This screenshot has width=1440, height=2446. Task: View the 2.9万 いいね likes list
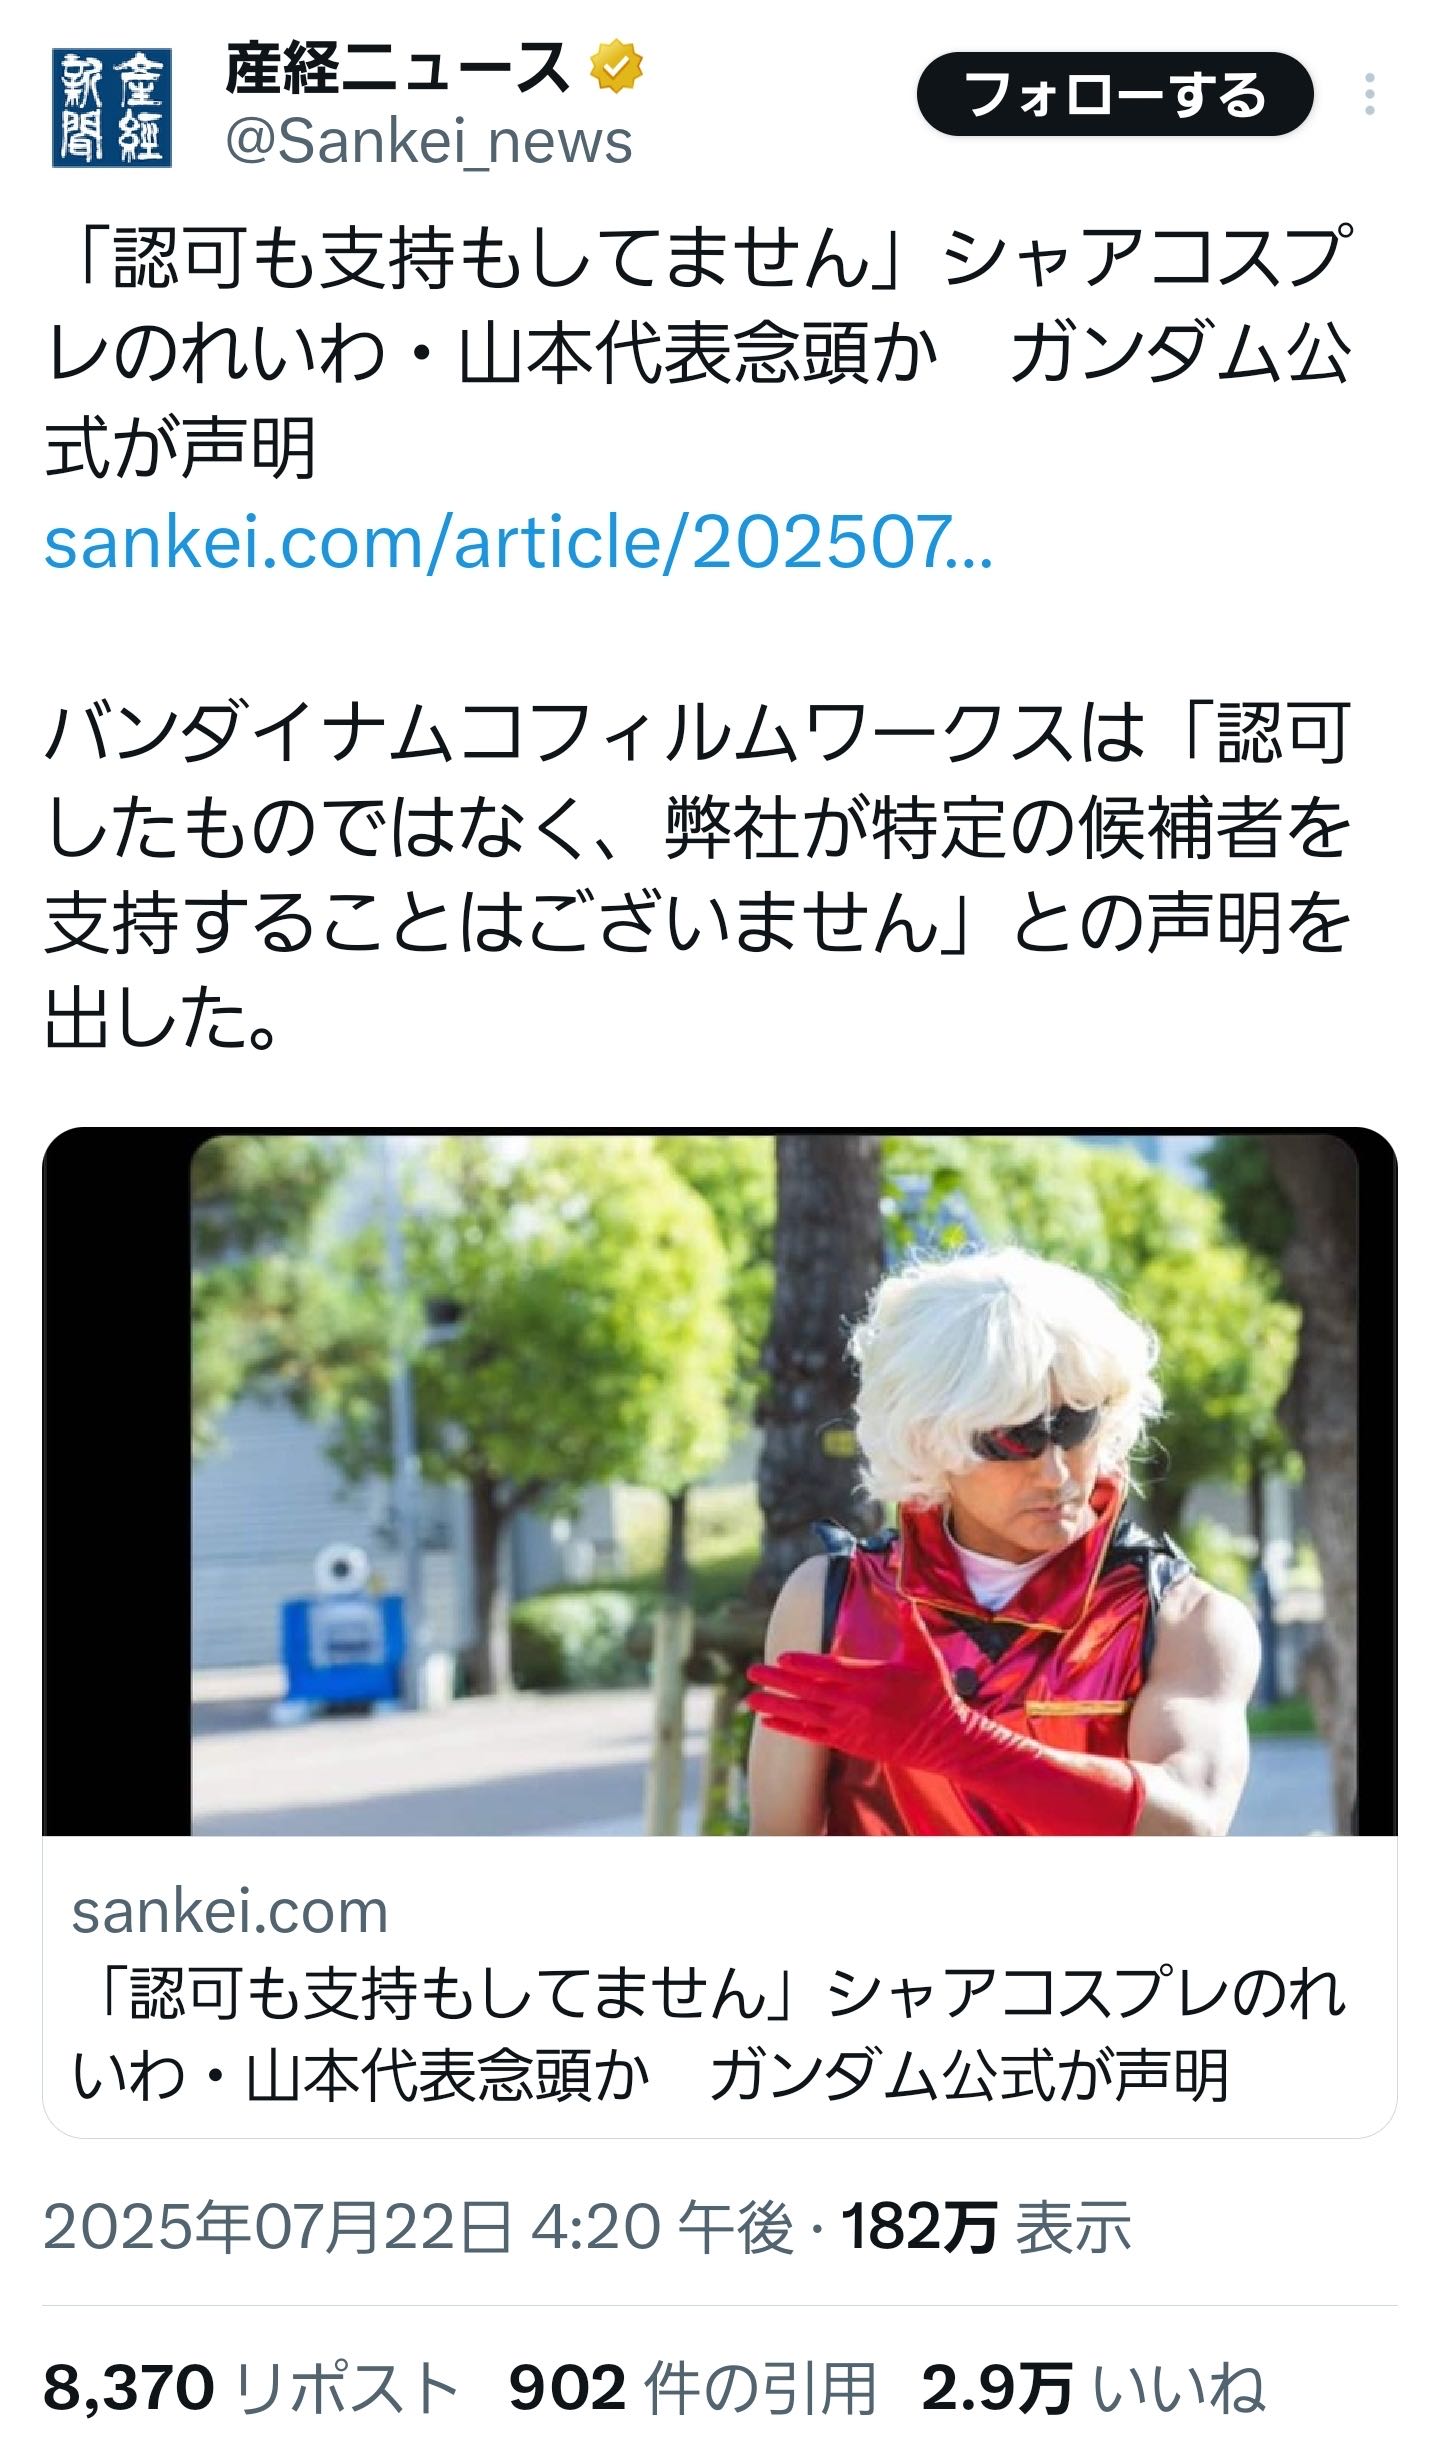tap(1093, 2387)
